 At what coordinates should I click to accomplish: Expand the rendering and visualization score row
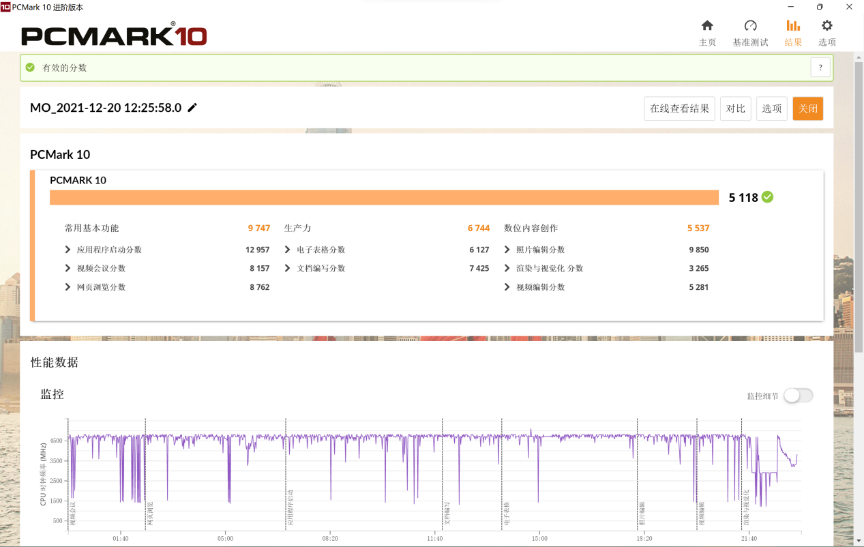pyautogui.click(x=507, y=268)
